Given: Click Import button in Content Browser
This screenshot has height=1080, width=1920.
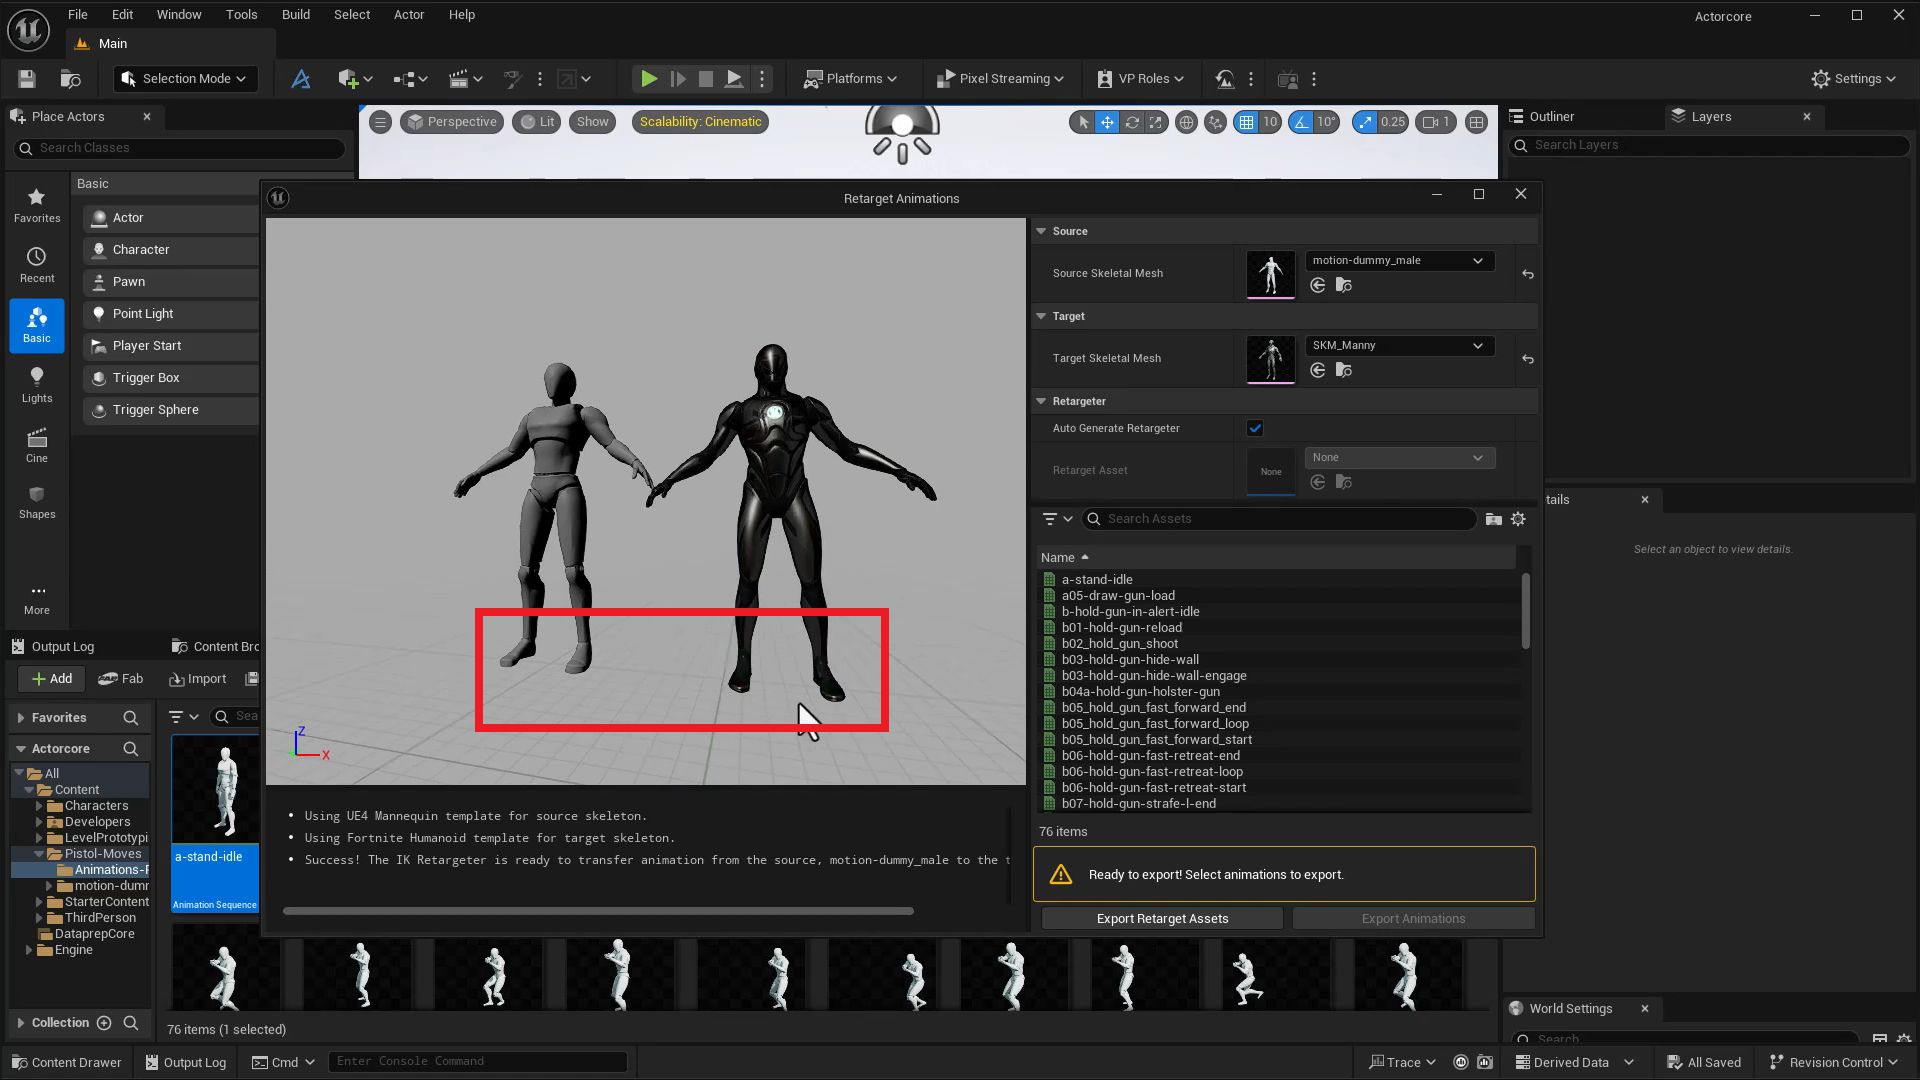Looking at the screenshot, I should (198, 679).
